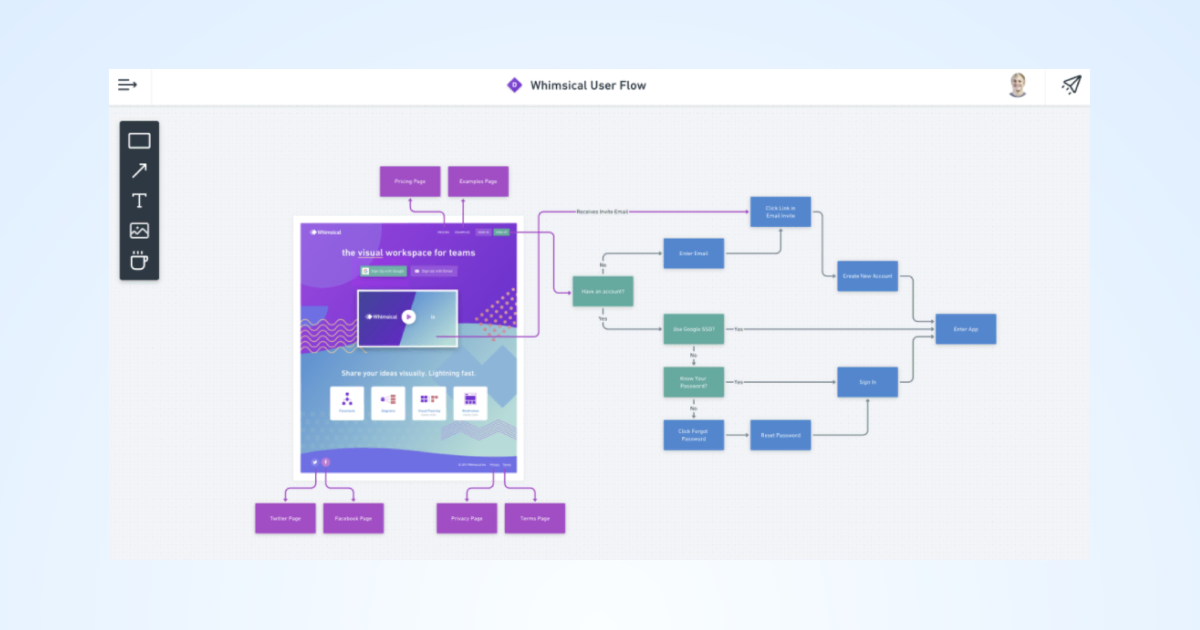Select the Create New Account node
1200x630 pixels.
(867, 275)
